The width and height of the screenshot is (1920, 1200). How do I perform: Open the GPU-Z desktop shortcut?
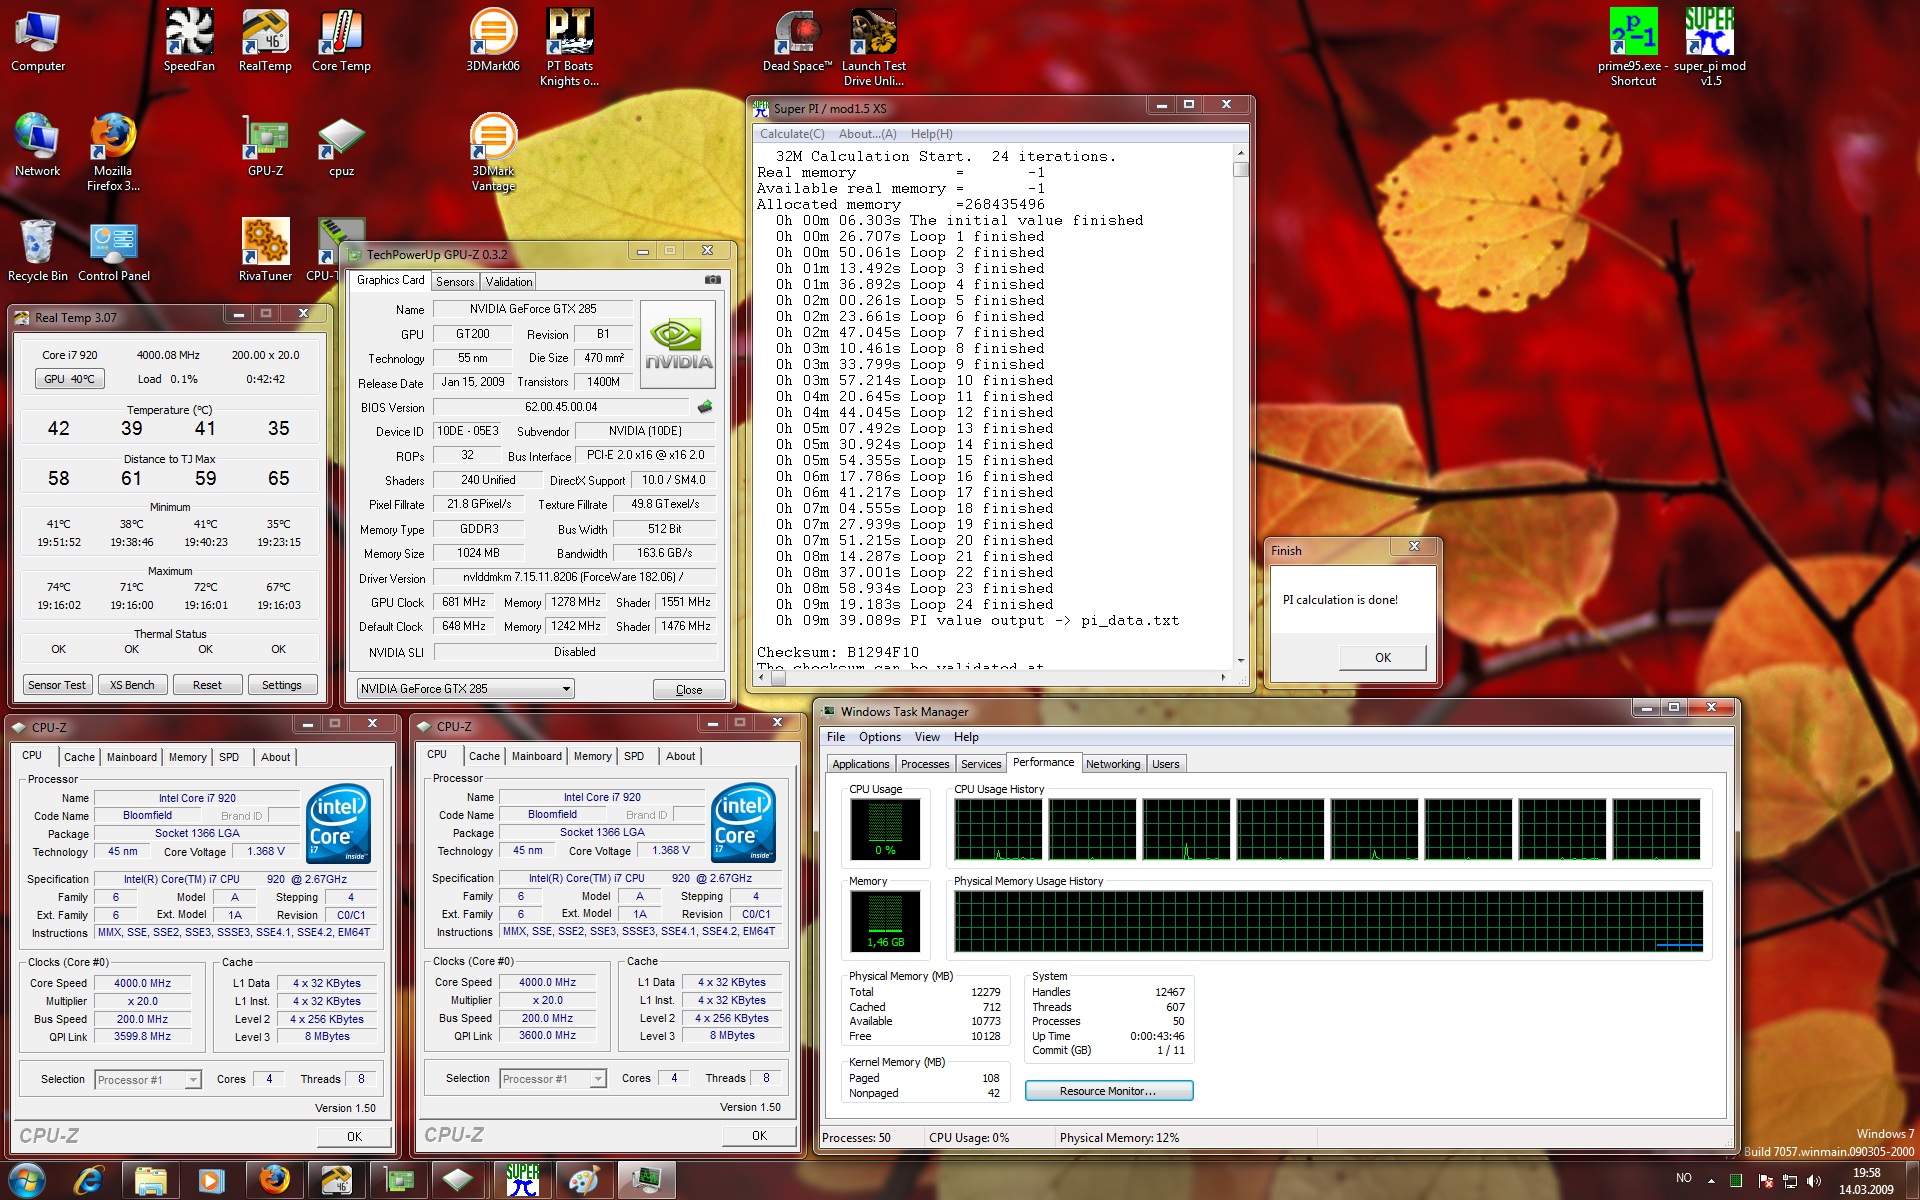(265, 145)
